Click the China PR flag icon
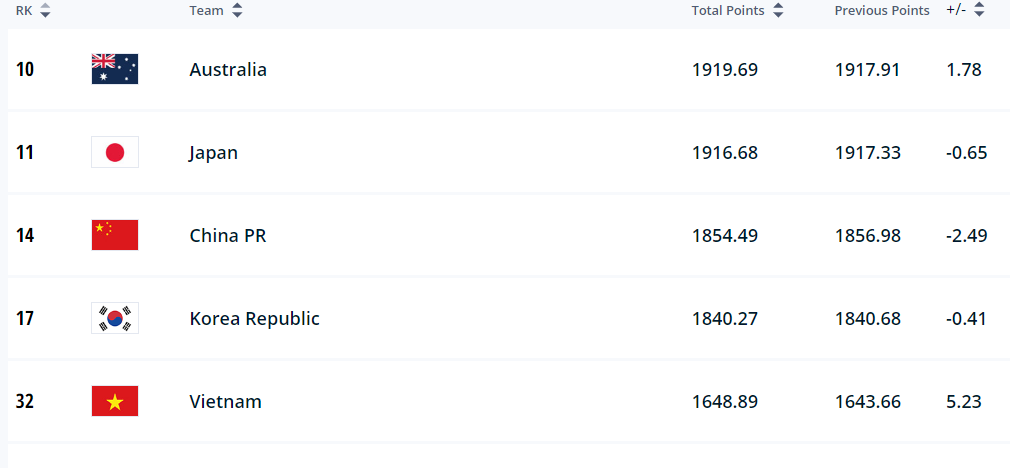This screenshot has height=468, width=1010. tap(115, 235)
